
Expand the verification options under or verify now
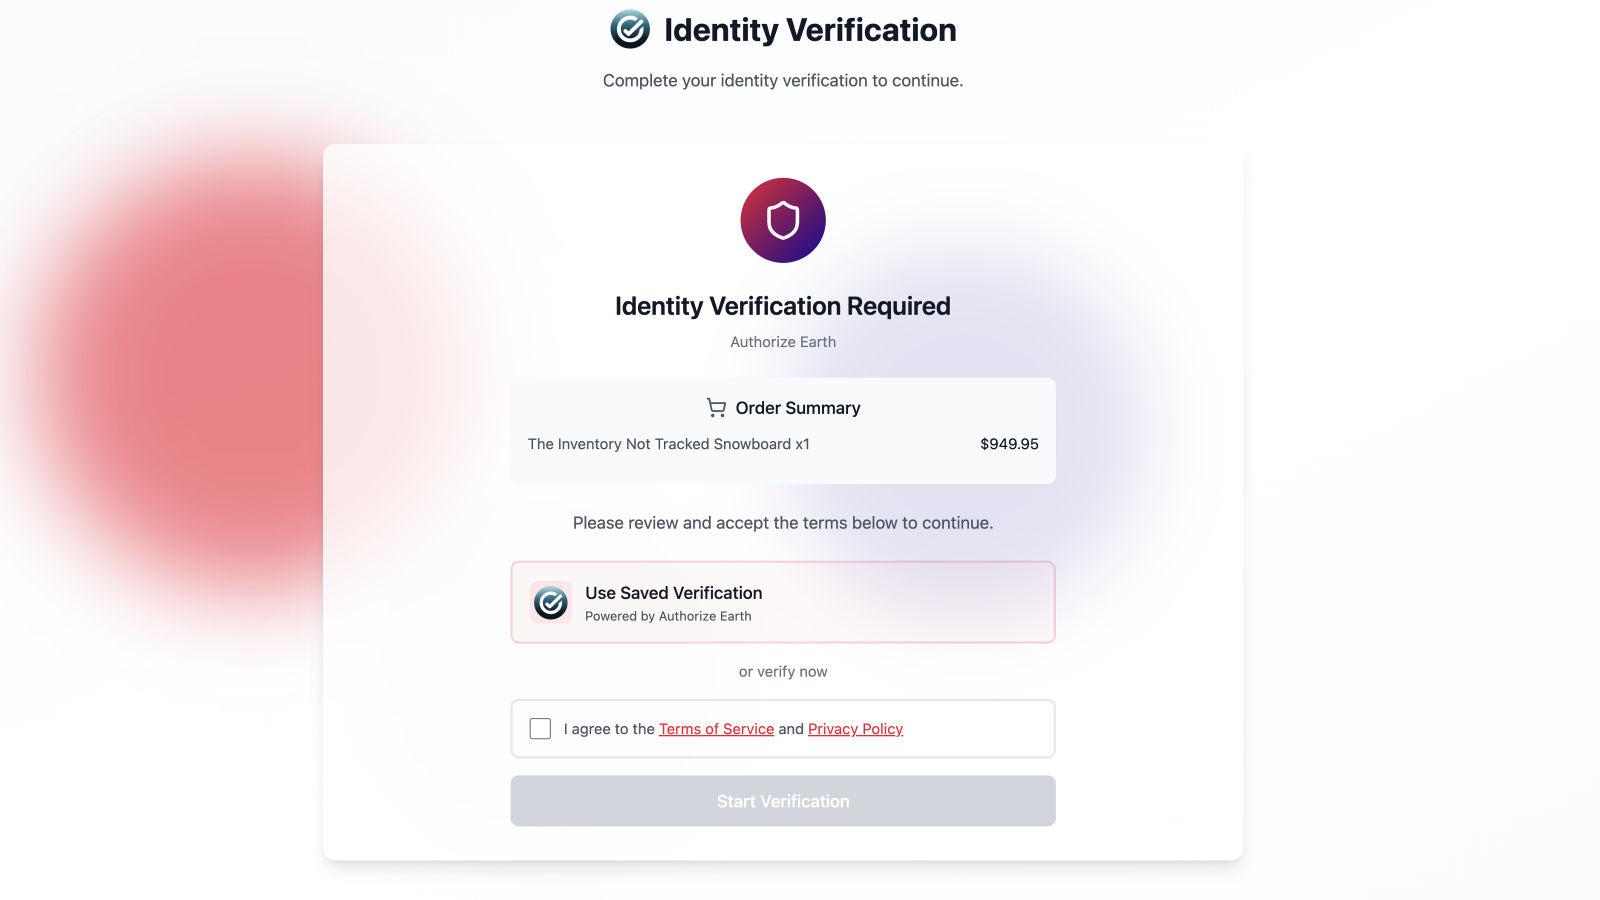783,671
